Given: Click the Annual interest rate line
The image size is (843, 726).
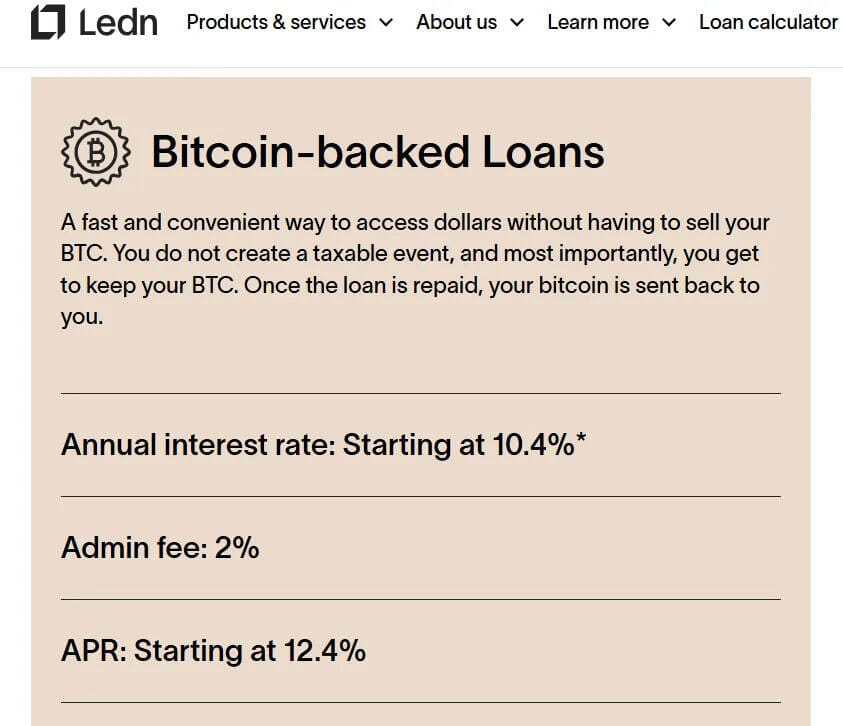Looking at the screenshot, I should 324,445.
